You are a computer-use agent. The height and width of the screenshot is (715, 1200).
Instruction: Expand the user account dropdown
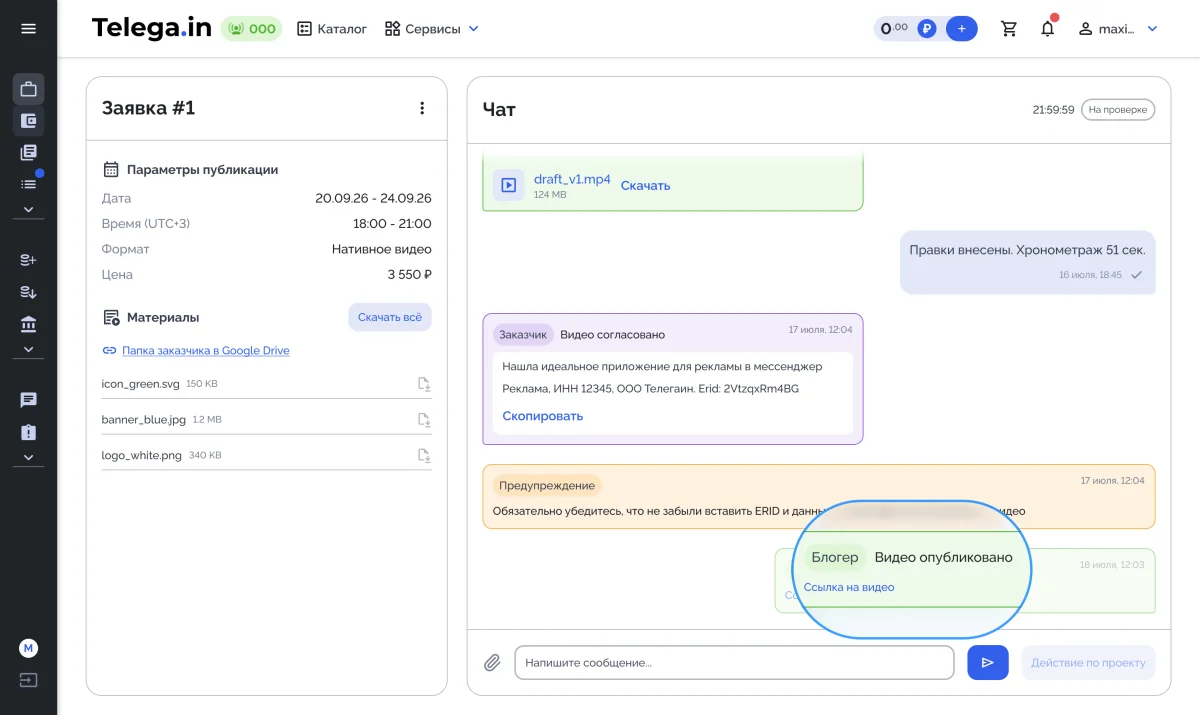tap(1152, 29)
